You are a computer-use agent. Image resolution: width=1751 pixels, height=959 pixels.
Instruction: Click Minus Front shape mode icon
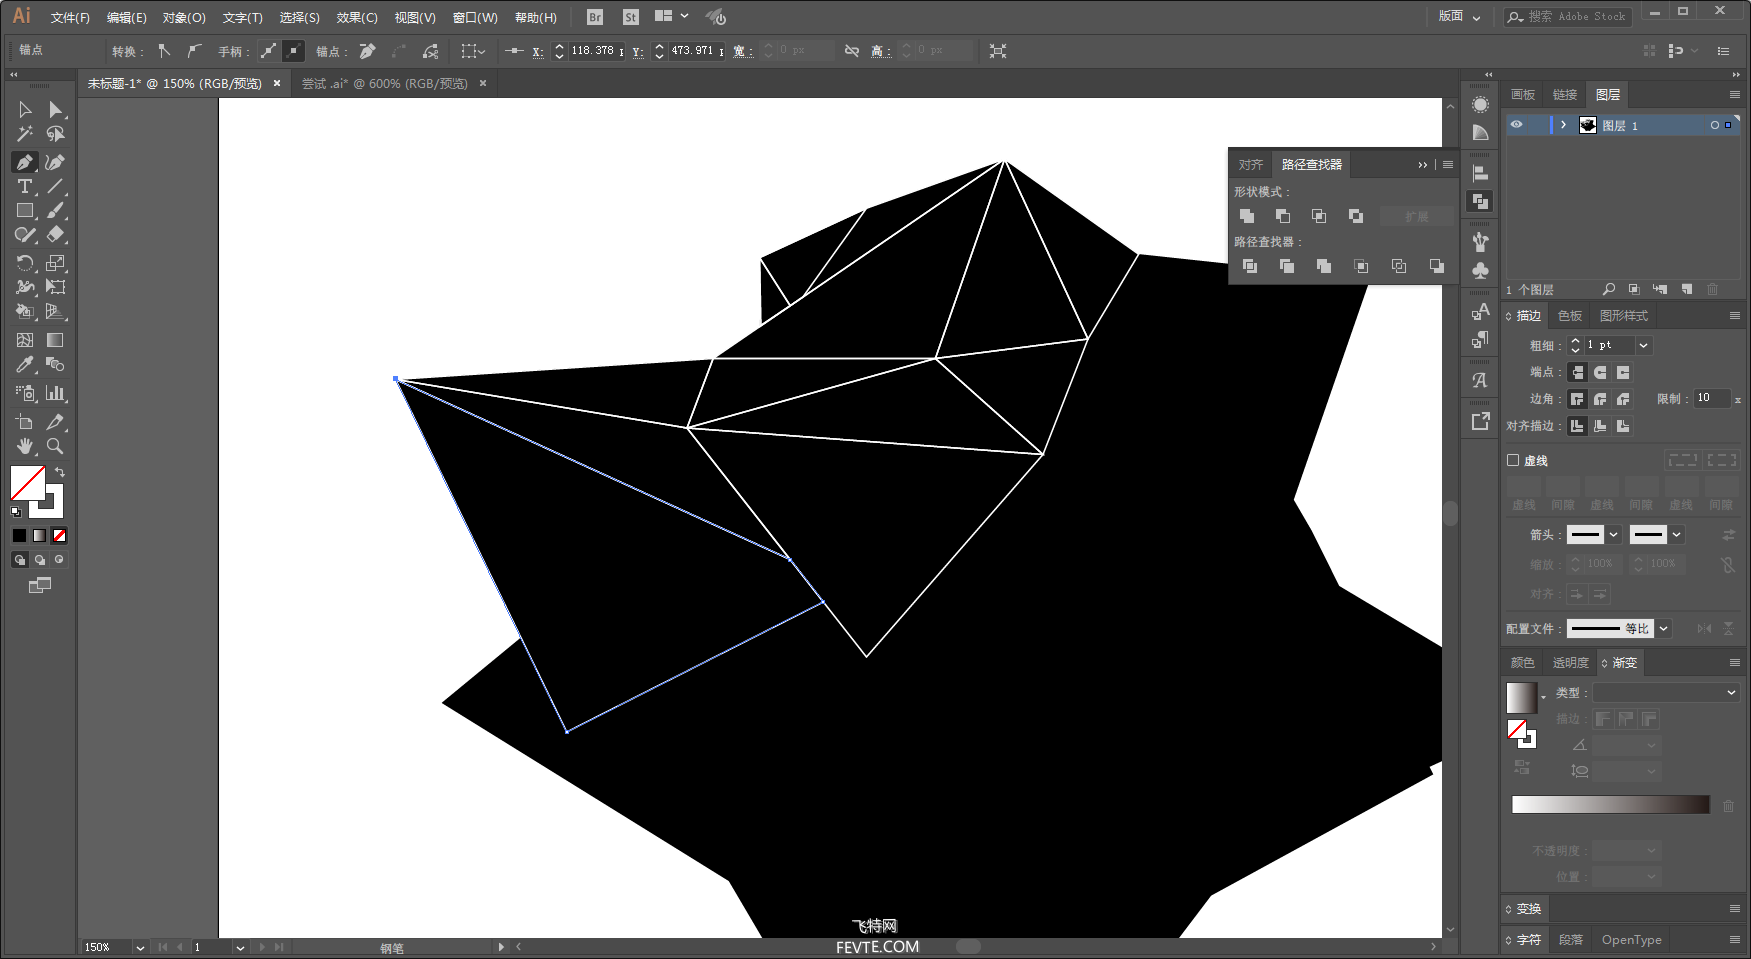[1283, 216]
